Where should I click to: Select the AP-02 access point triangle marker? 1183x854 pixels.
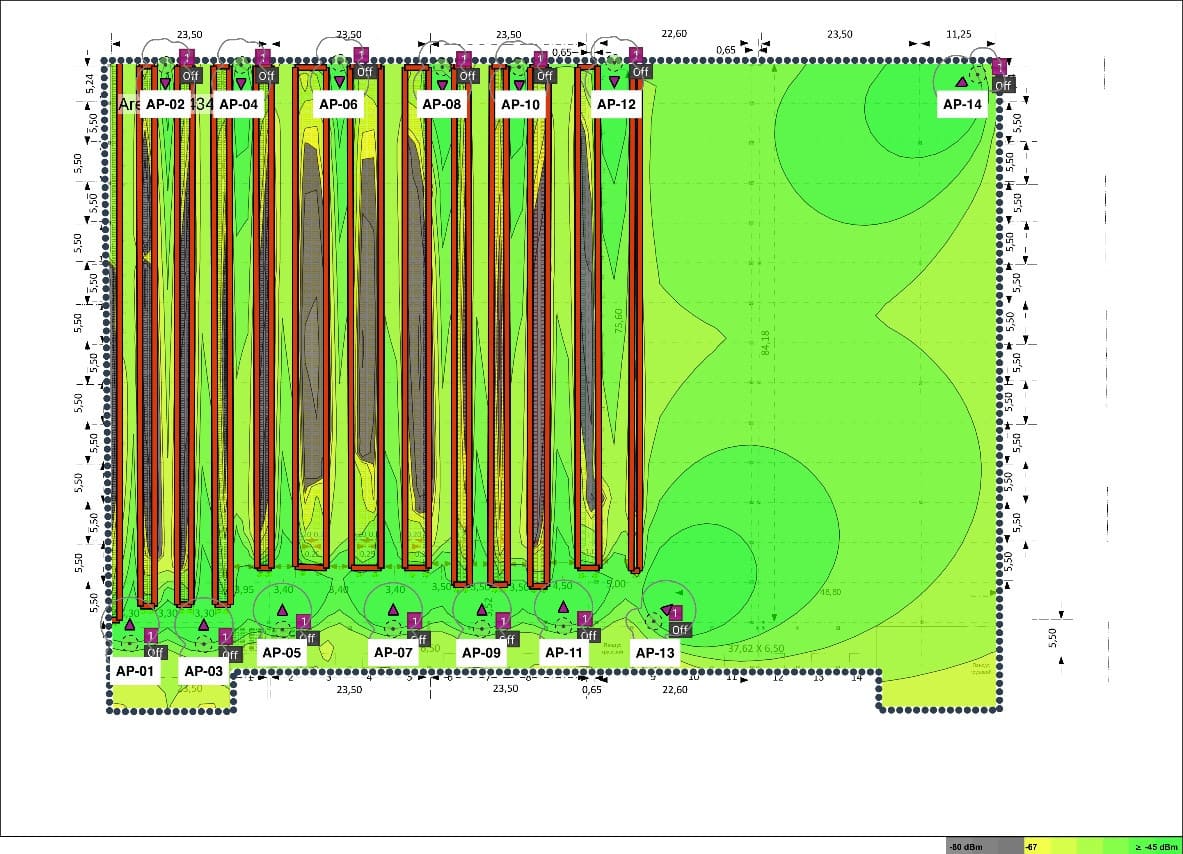coord(165,83)
